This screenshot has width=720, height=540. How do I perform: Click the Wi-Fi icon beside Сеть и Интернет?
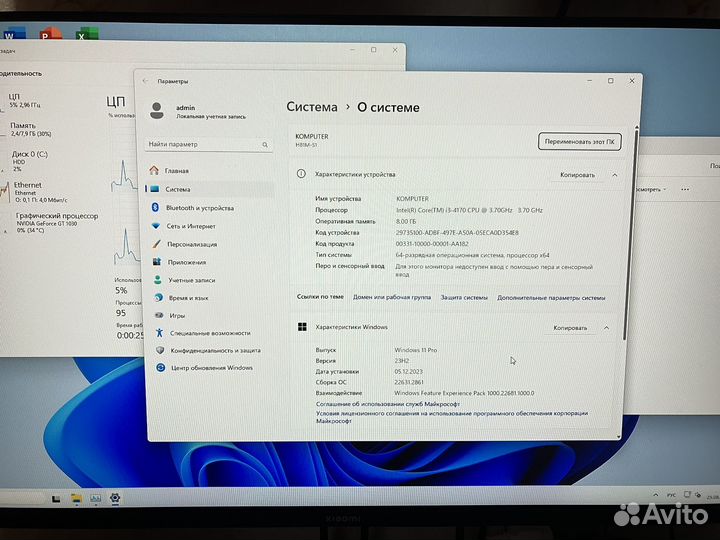pos(156,226)
